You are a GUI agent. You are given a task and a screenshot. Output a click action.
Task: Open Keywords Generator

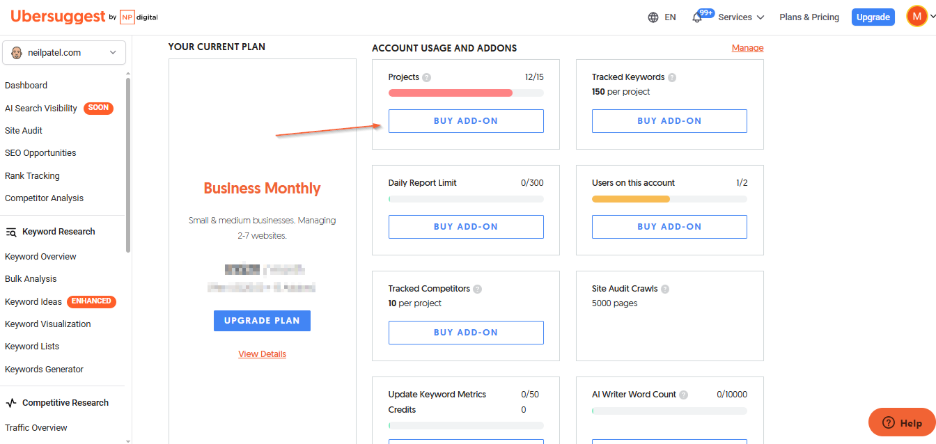(x=44, y=369)
